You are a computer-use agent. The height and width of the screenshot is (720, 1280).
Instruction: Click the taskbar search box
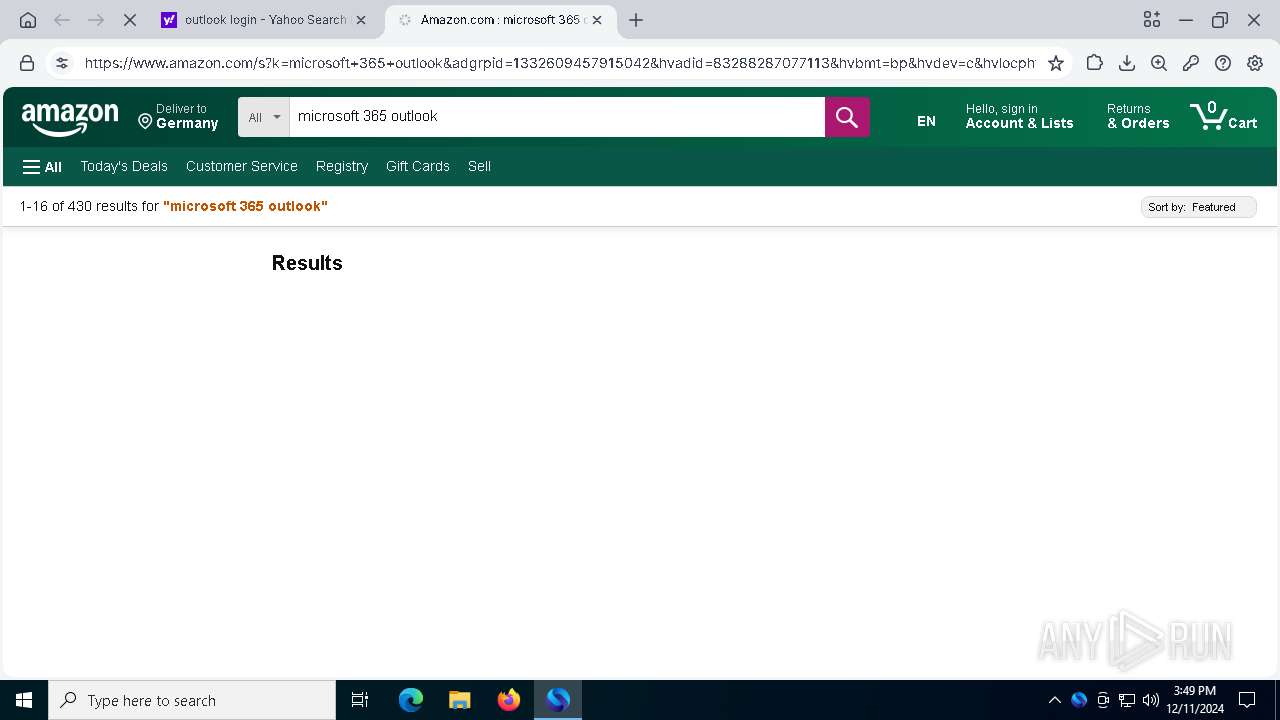192,700
